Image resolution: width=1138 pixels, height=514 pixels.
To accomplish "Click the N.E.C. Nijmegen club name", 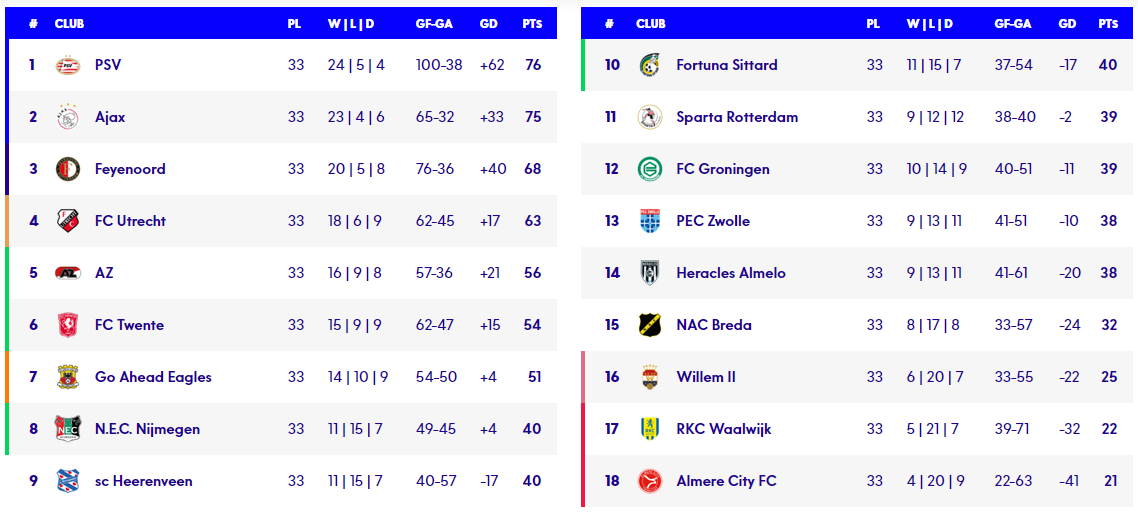I will click(147, 429).
